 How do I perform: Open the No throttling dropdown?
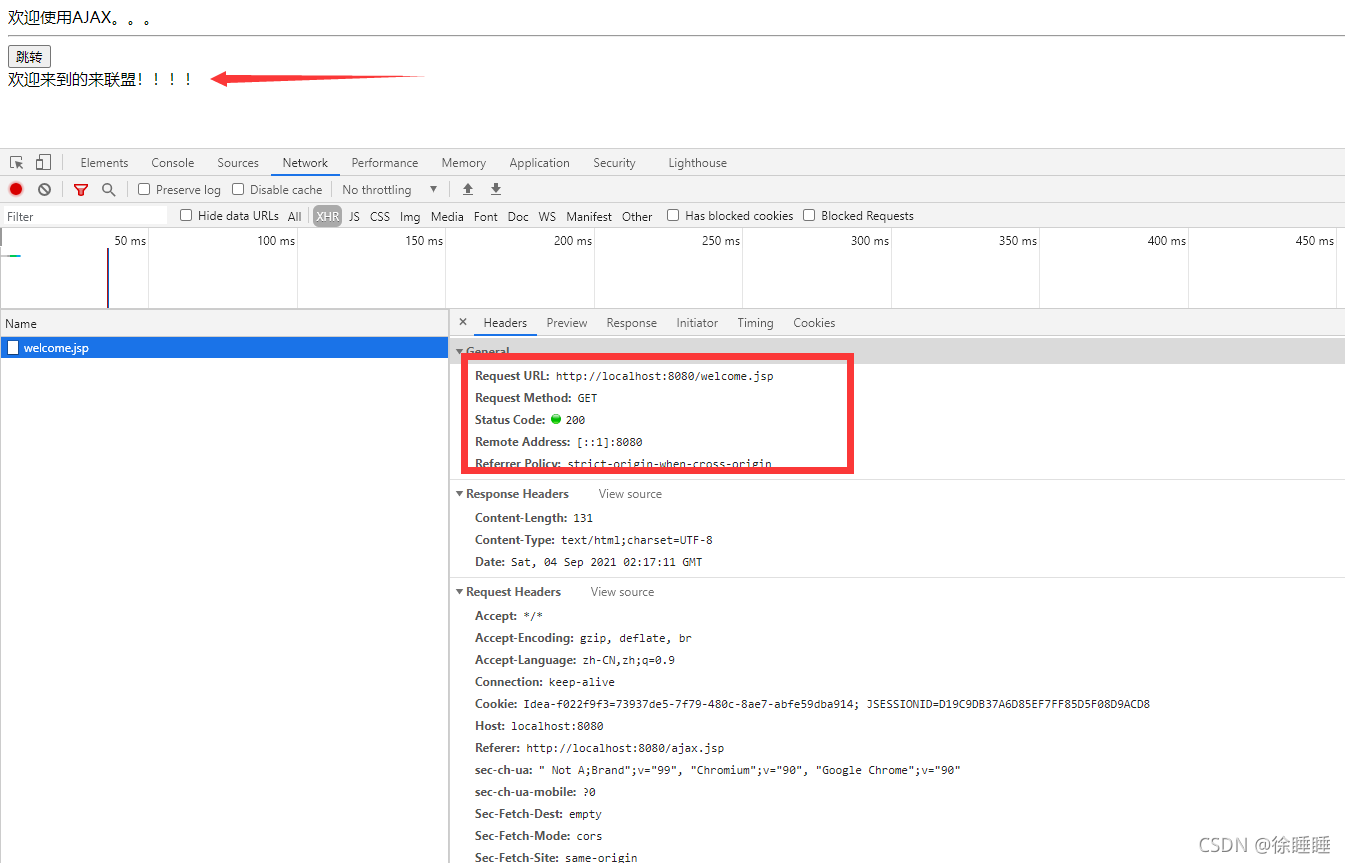[x=390, y=189]
